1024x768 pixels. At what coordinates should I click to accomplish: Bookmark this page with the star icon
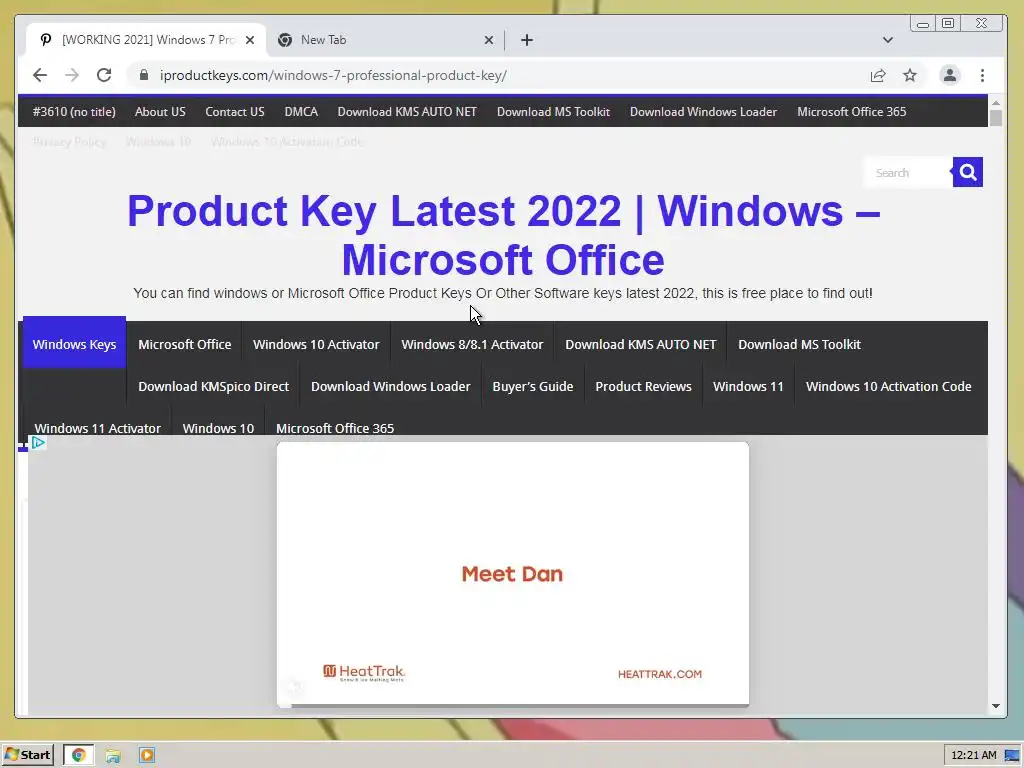coord(910,75)
